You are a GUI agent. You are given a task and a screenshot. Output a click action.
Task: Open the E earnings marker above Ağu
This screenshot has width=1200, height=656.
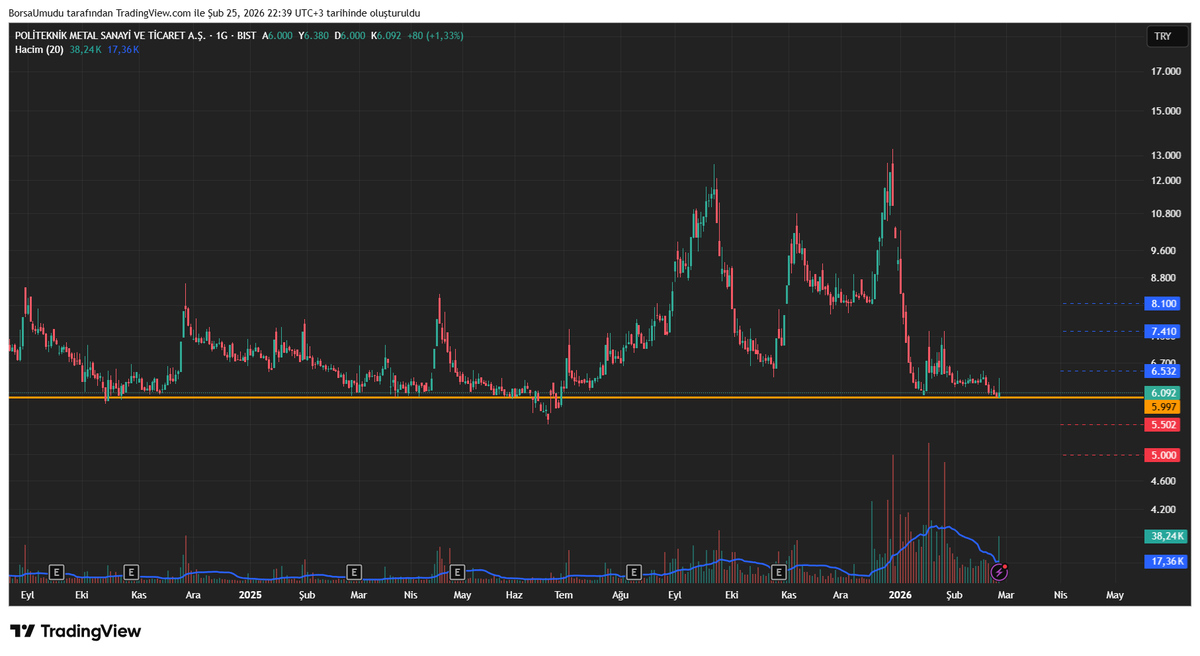(x=633, y=572)
